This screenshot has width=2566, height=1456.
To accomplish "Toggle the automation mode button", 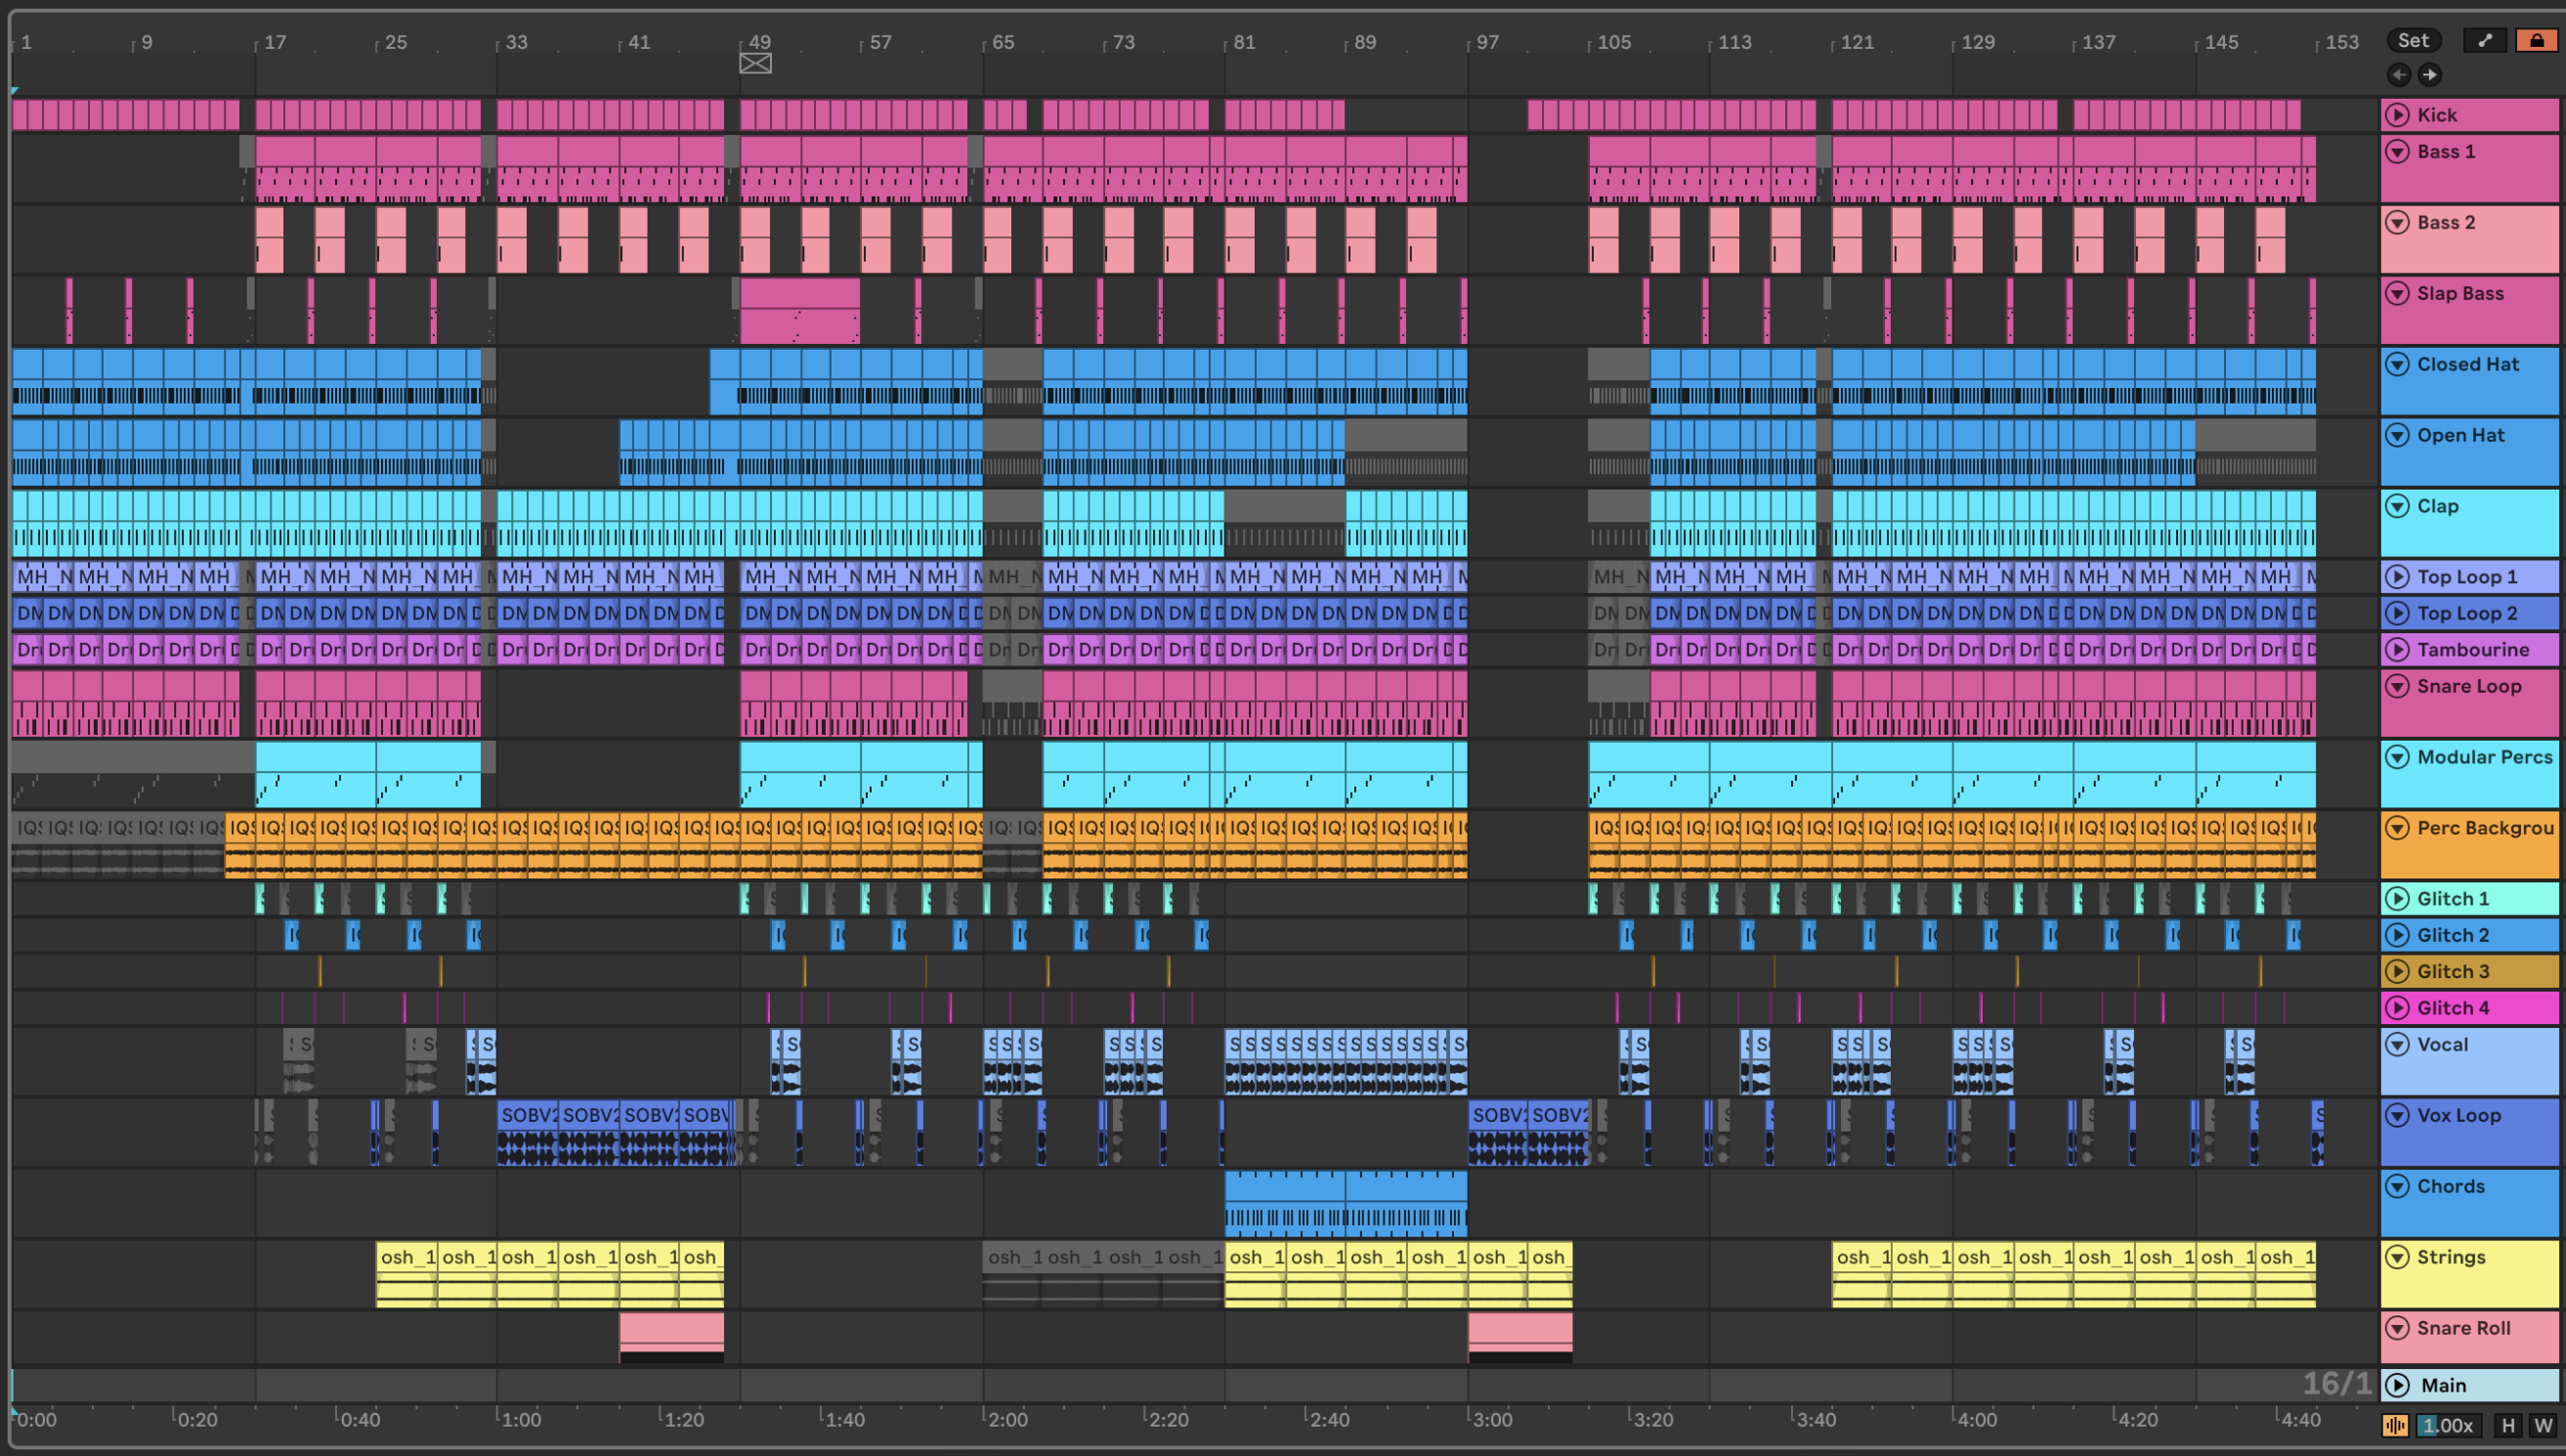I will [2485, 40].
